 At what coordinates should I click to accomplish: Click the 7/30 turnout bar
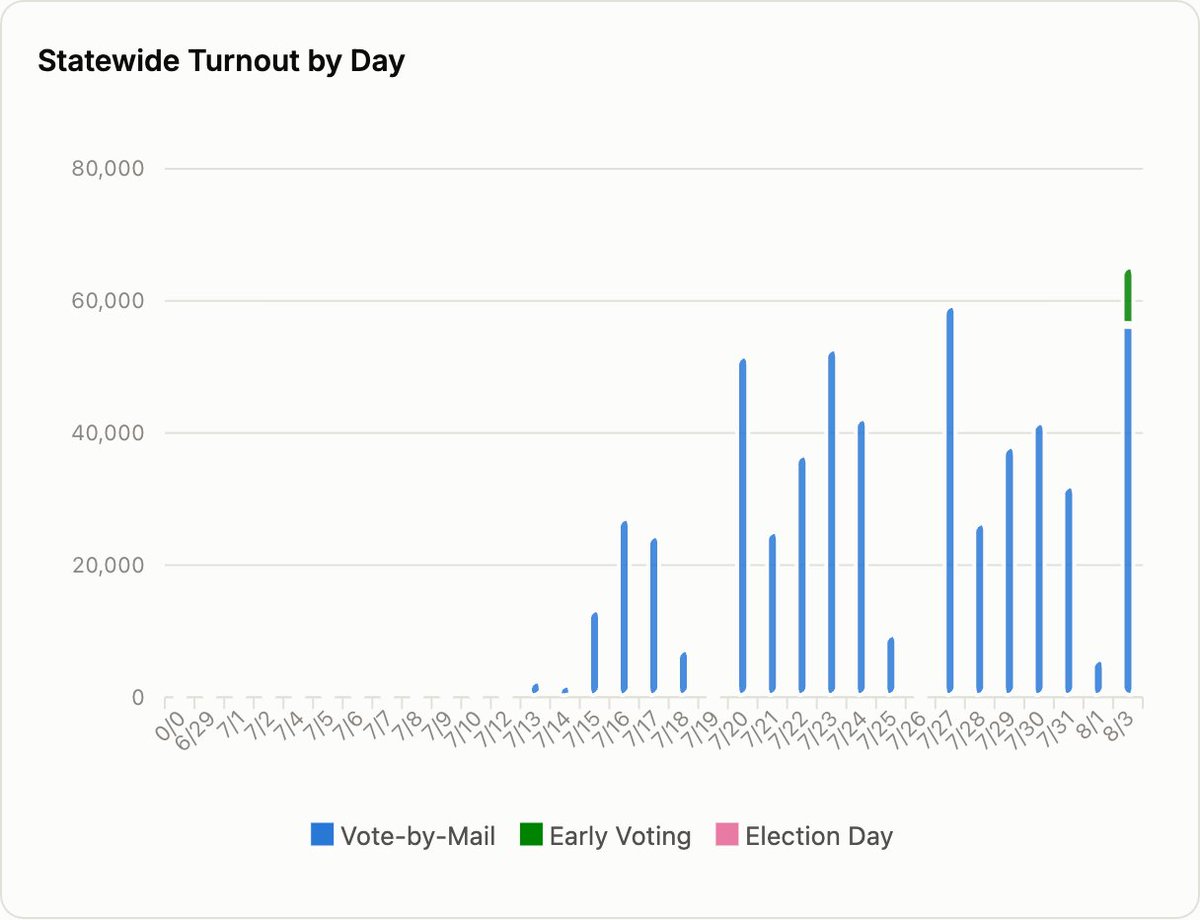(x=1039, y=559)
